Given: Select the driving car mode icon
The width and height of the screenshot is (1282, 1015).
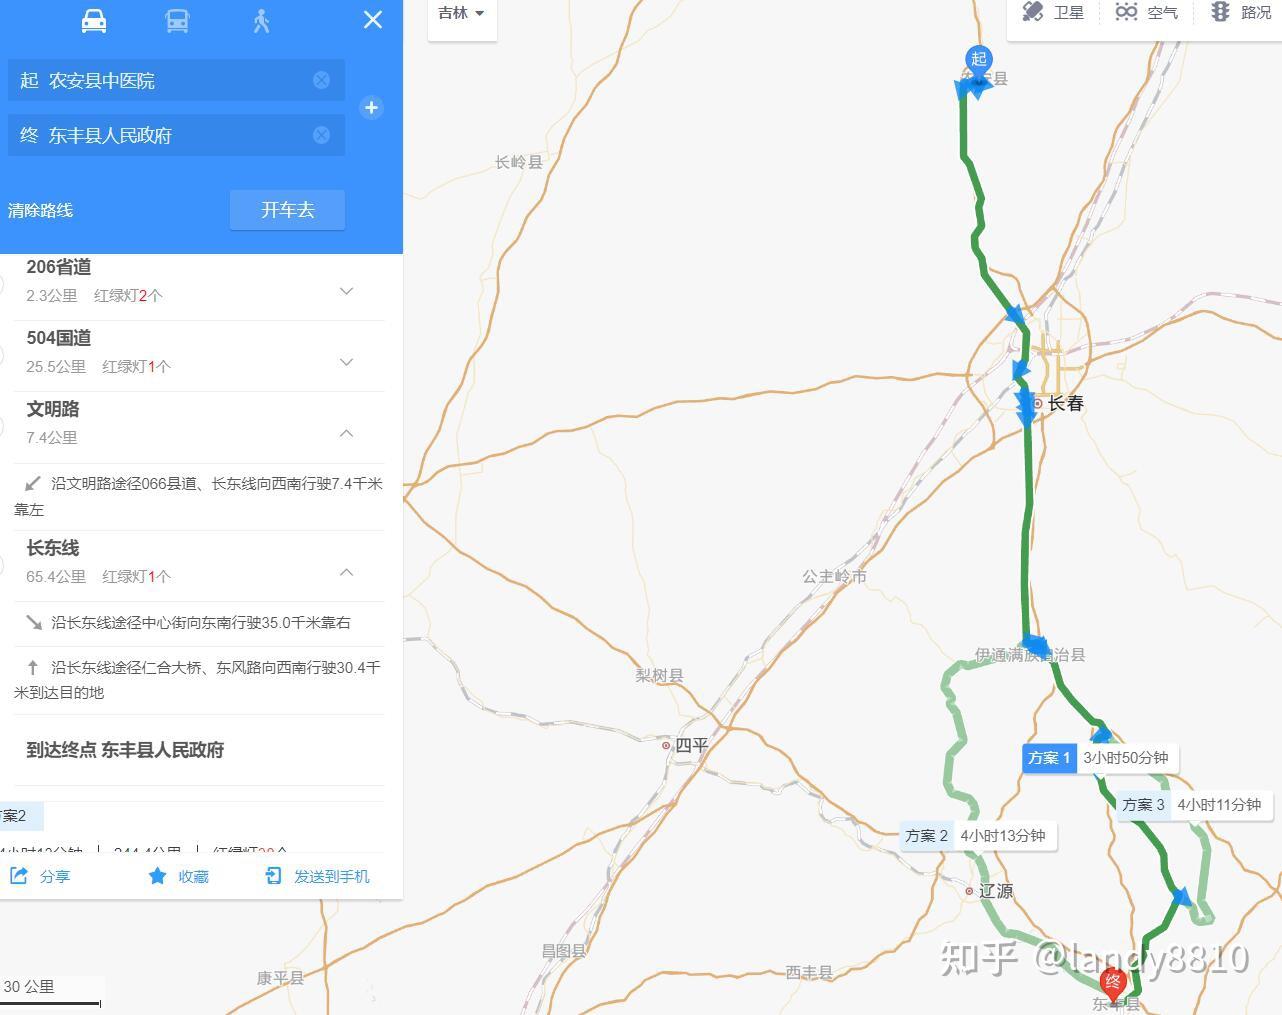Looking at the screenshot, I should (x=94, y=21).
